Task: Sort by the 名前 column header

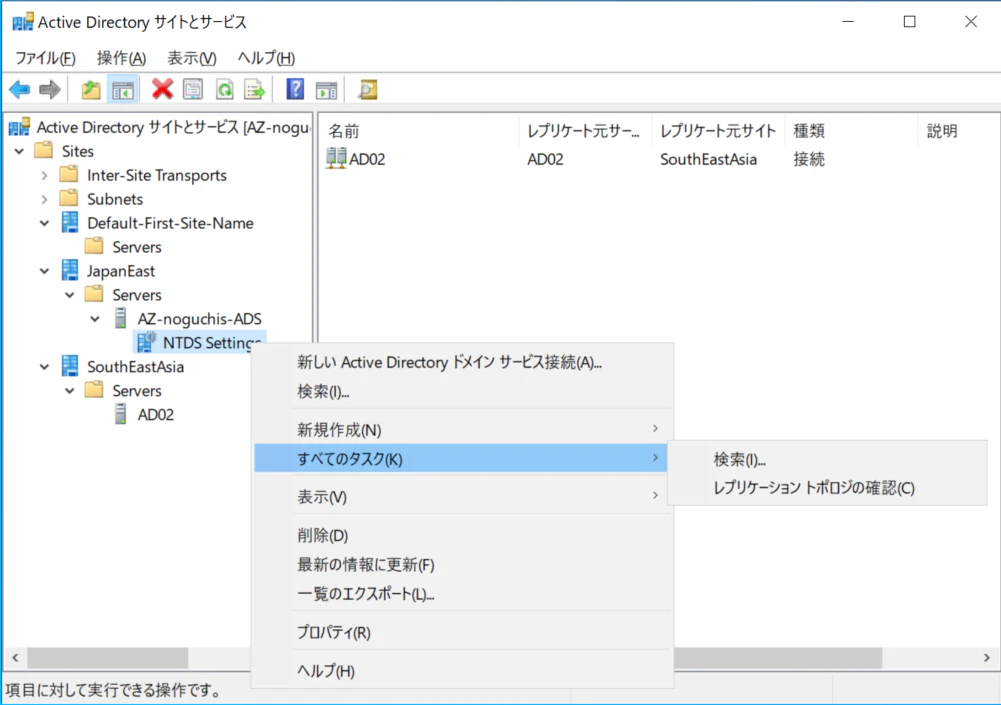Action: tap(419, 131)
